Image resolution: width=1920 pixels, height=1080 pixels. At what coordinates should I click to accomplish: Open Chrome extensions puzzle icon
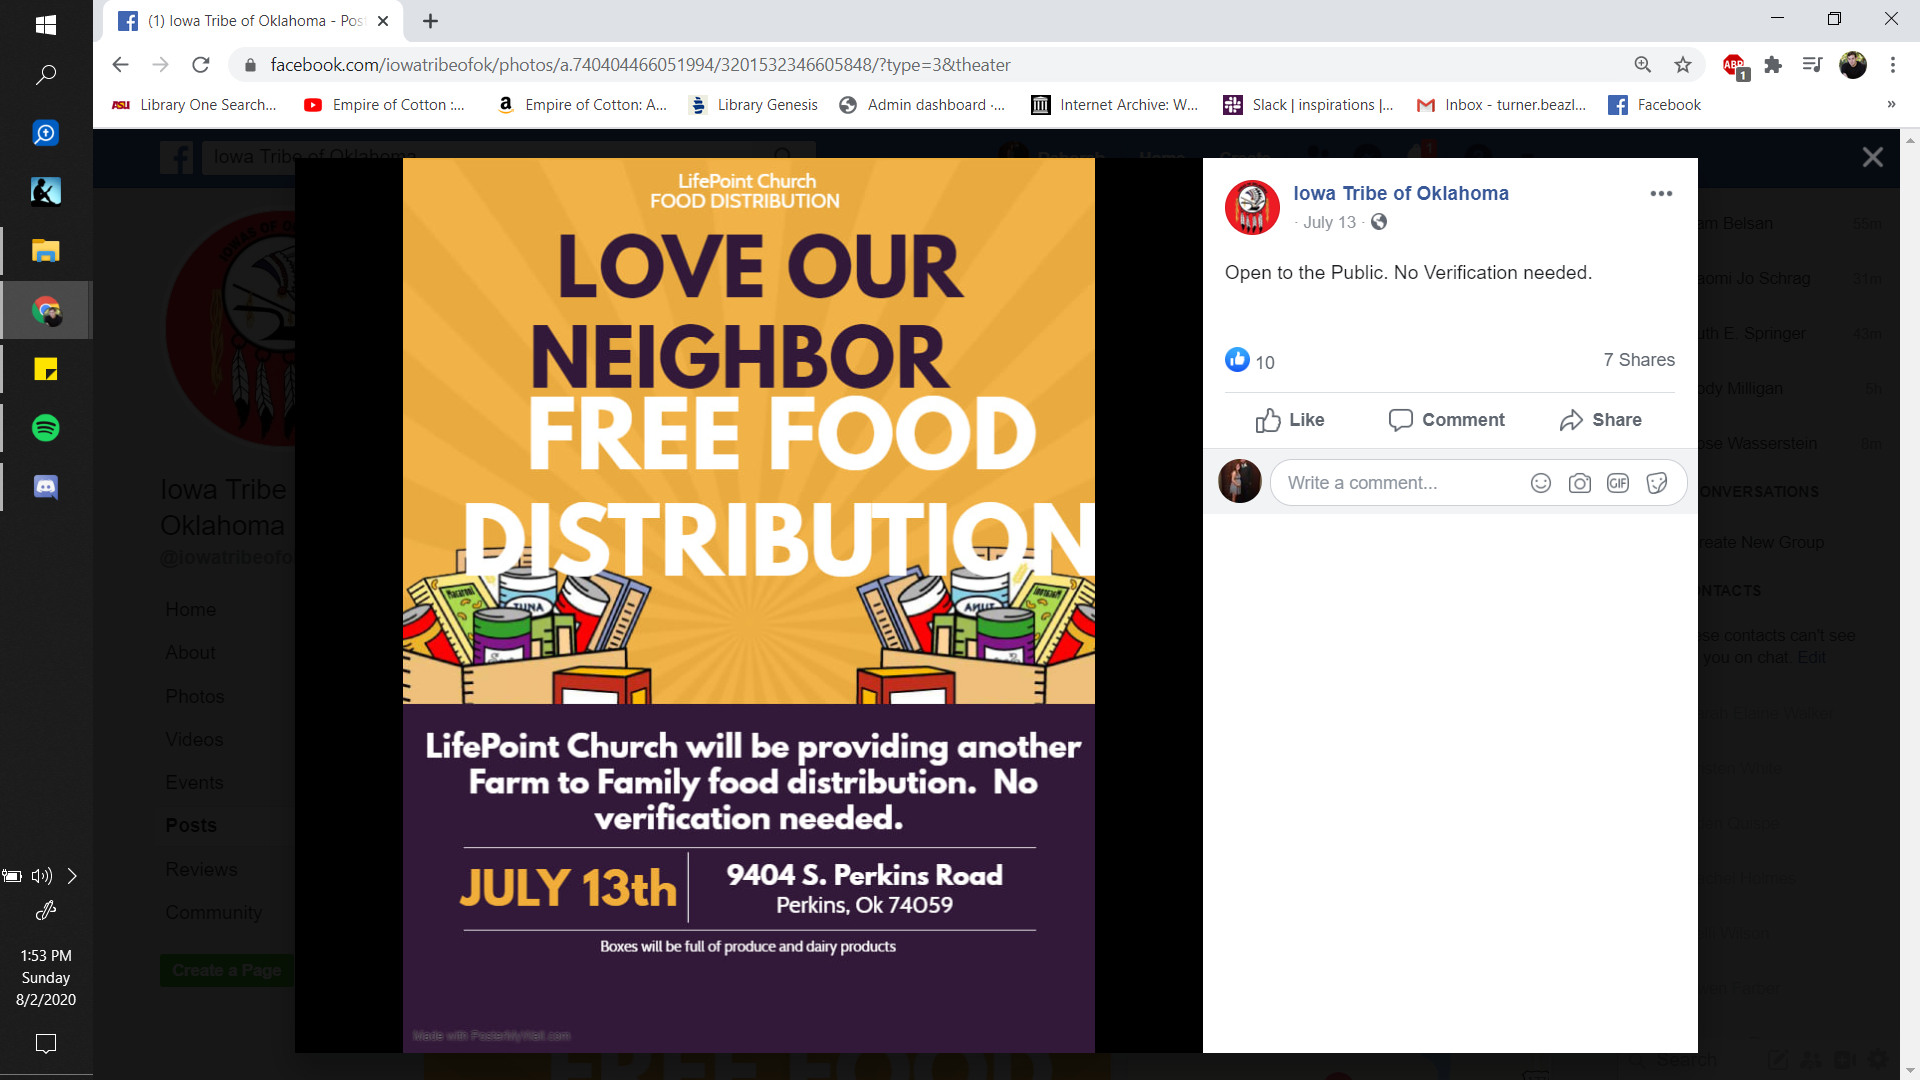coord(1773,65)
